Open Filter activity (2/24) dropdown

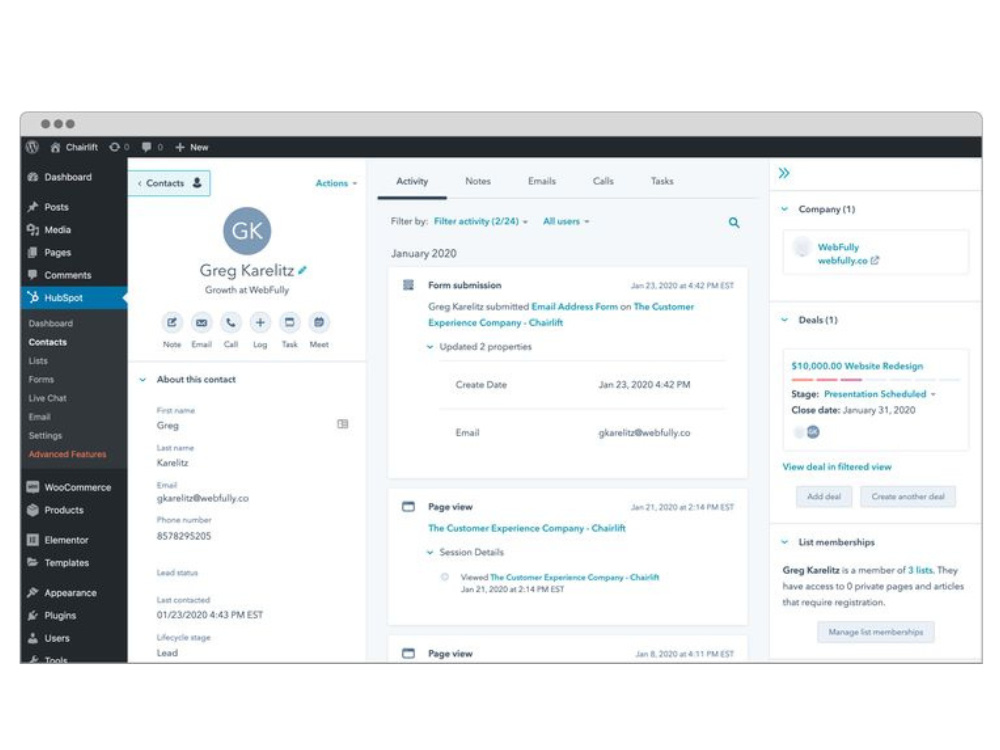coord(480,221)
